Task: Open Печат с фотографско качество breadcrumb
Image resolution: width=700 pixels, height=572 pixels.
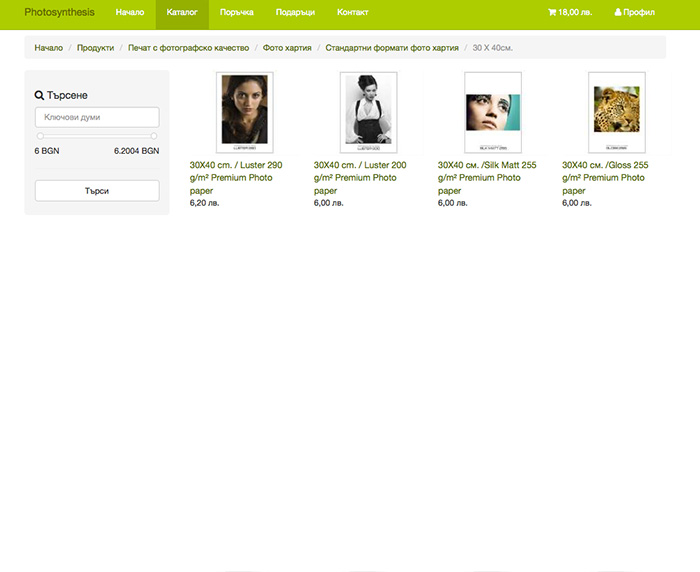Action: point(188,48)
